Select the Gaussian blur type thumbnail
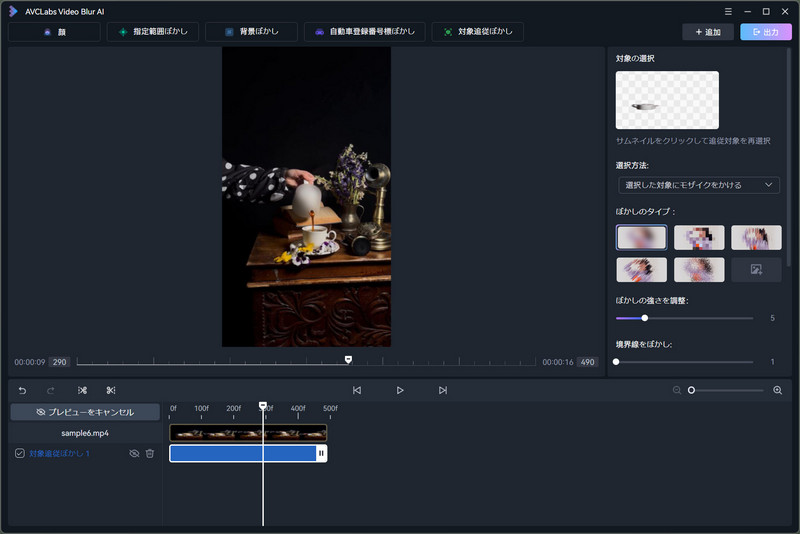800x534 pixels. click(x=641, y=237)
